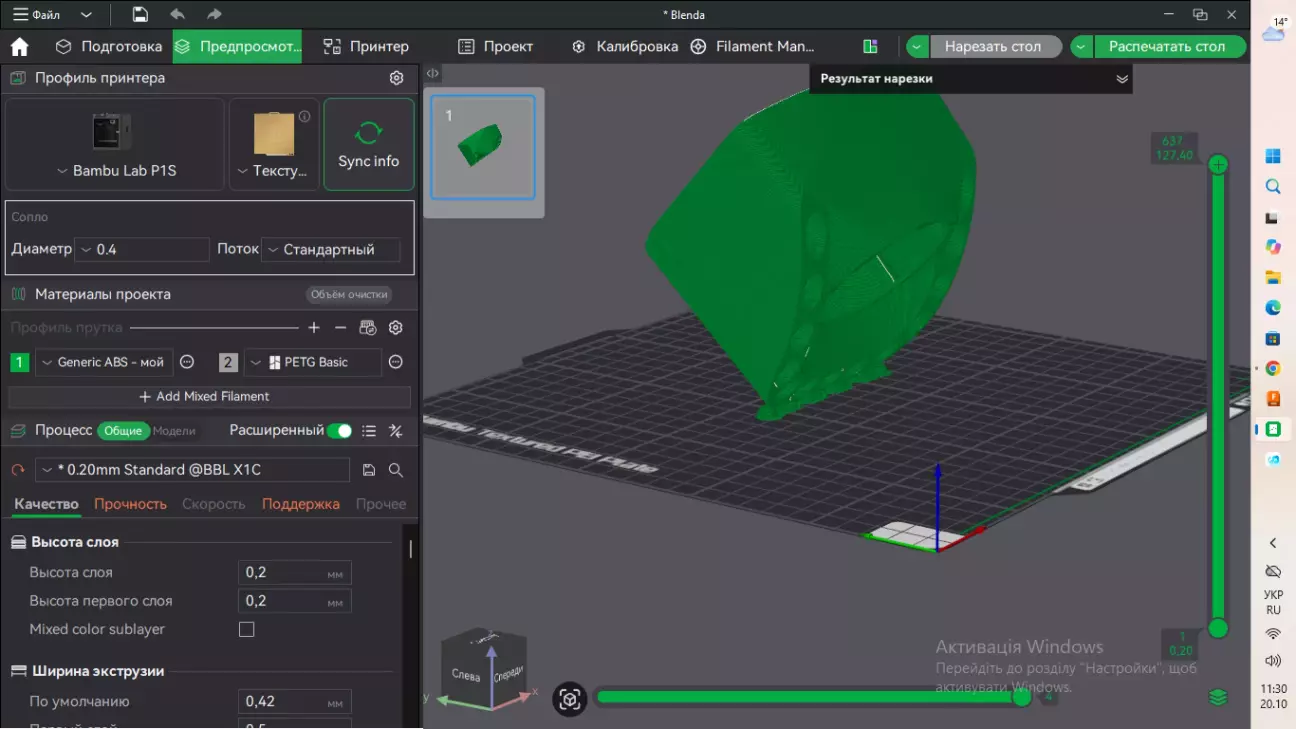Remove a filament with the minus icon
This screenshot has height=729, width=1296.
[x=340, y=328]
